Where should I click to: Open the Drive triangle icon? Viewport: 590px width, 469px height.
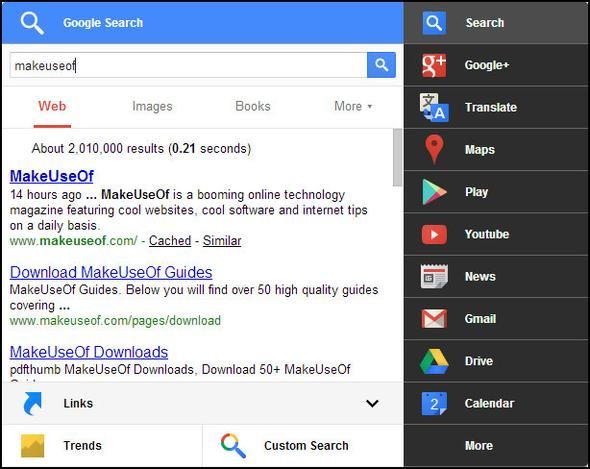tap(434, 361)
